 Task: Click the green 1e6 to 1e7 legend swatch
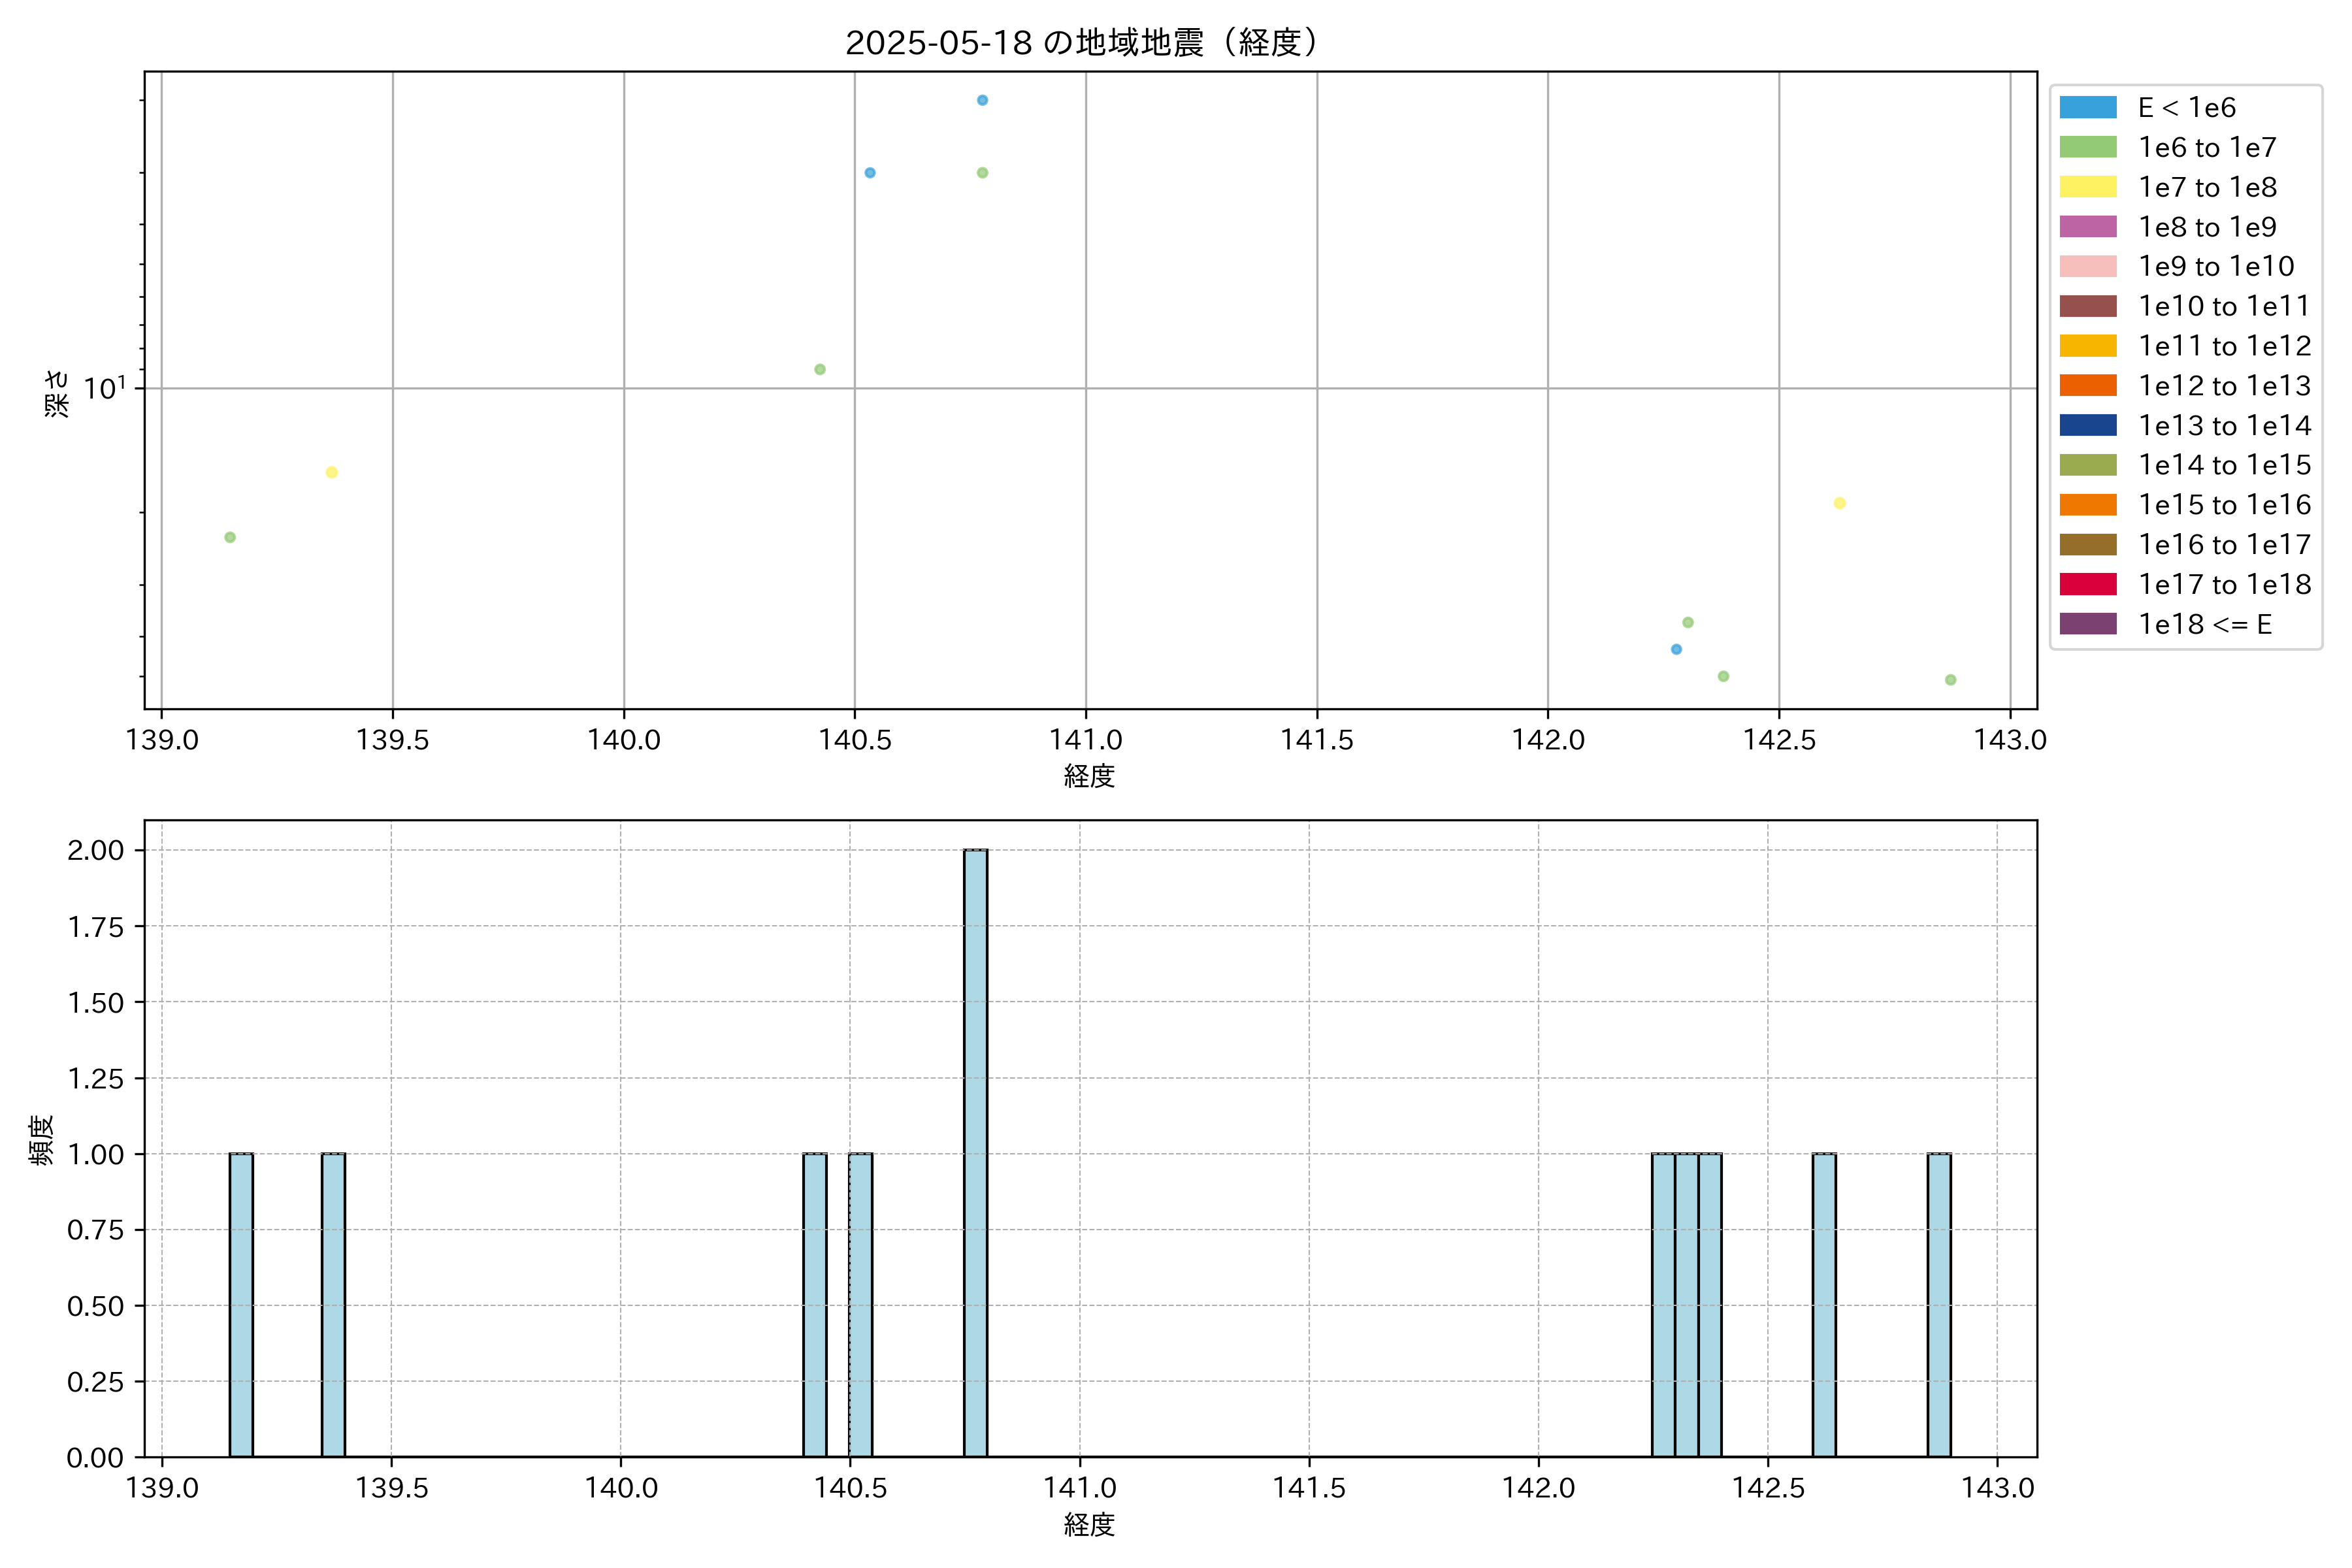pos(2088,147)
